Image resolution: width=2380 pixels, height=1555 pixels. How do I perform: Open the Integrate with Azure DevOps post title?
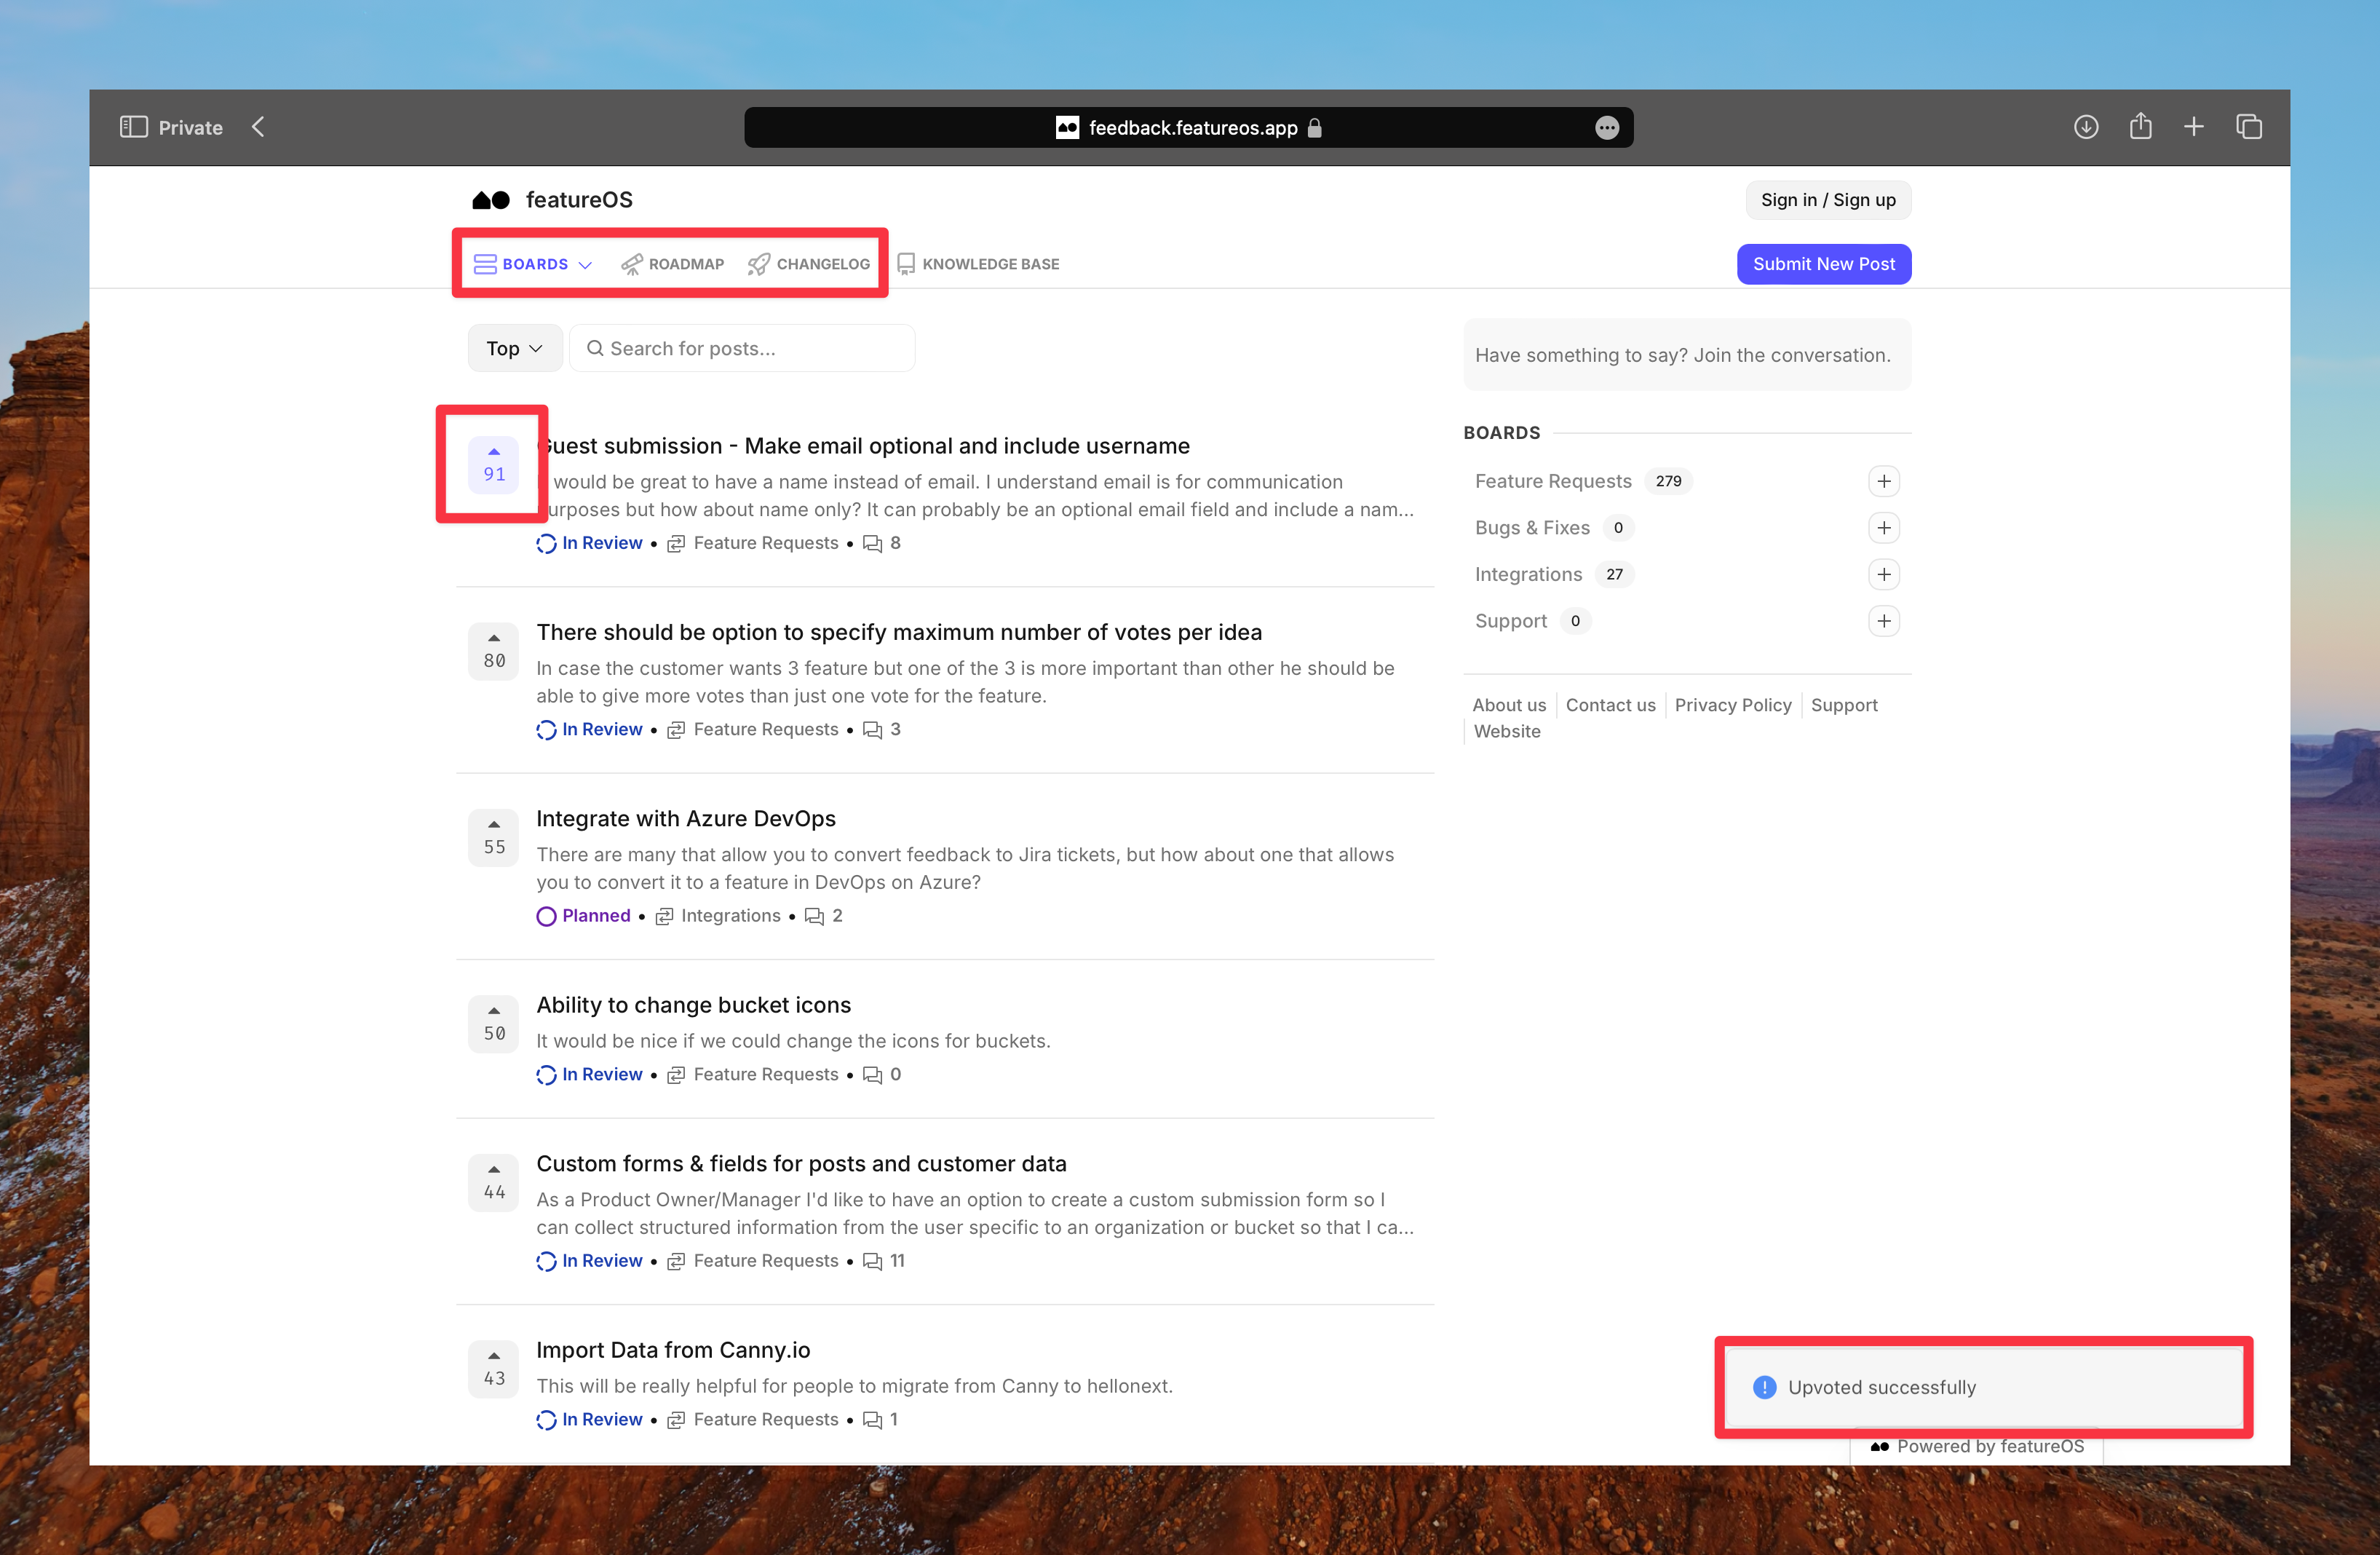pyautogui.click(x=686, y=818)
